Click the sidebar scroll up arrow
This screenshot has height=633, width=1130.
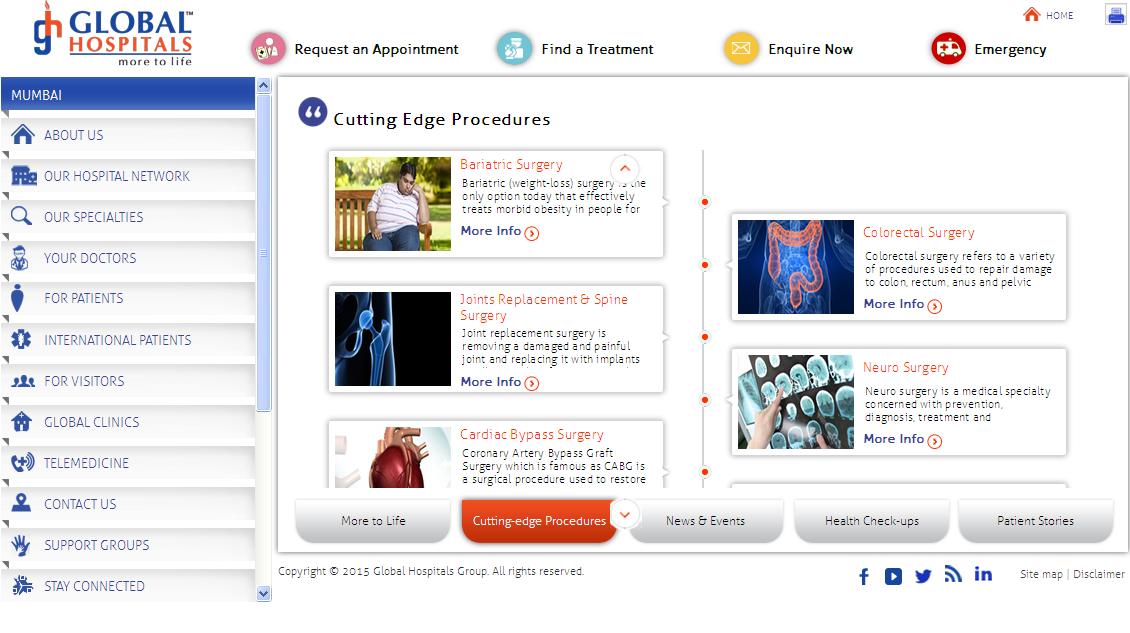(263, 86)
